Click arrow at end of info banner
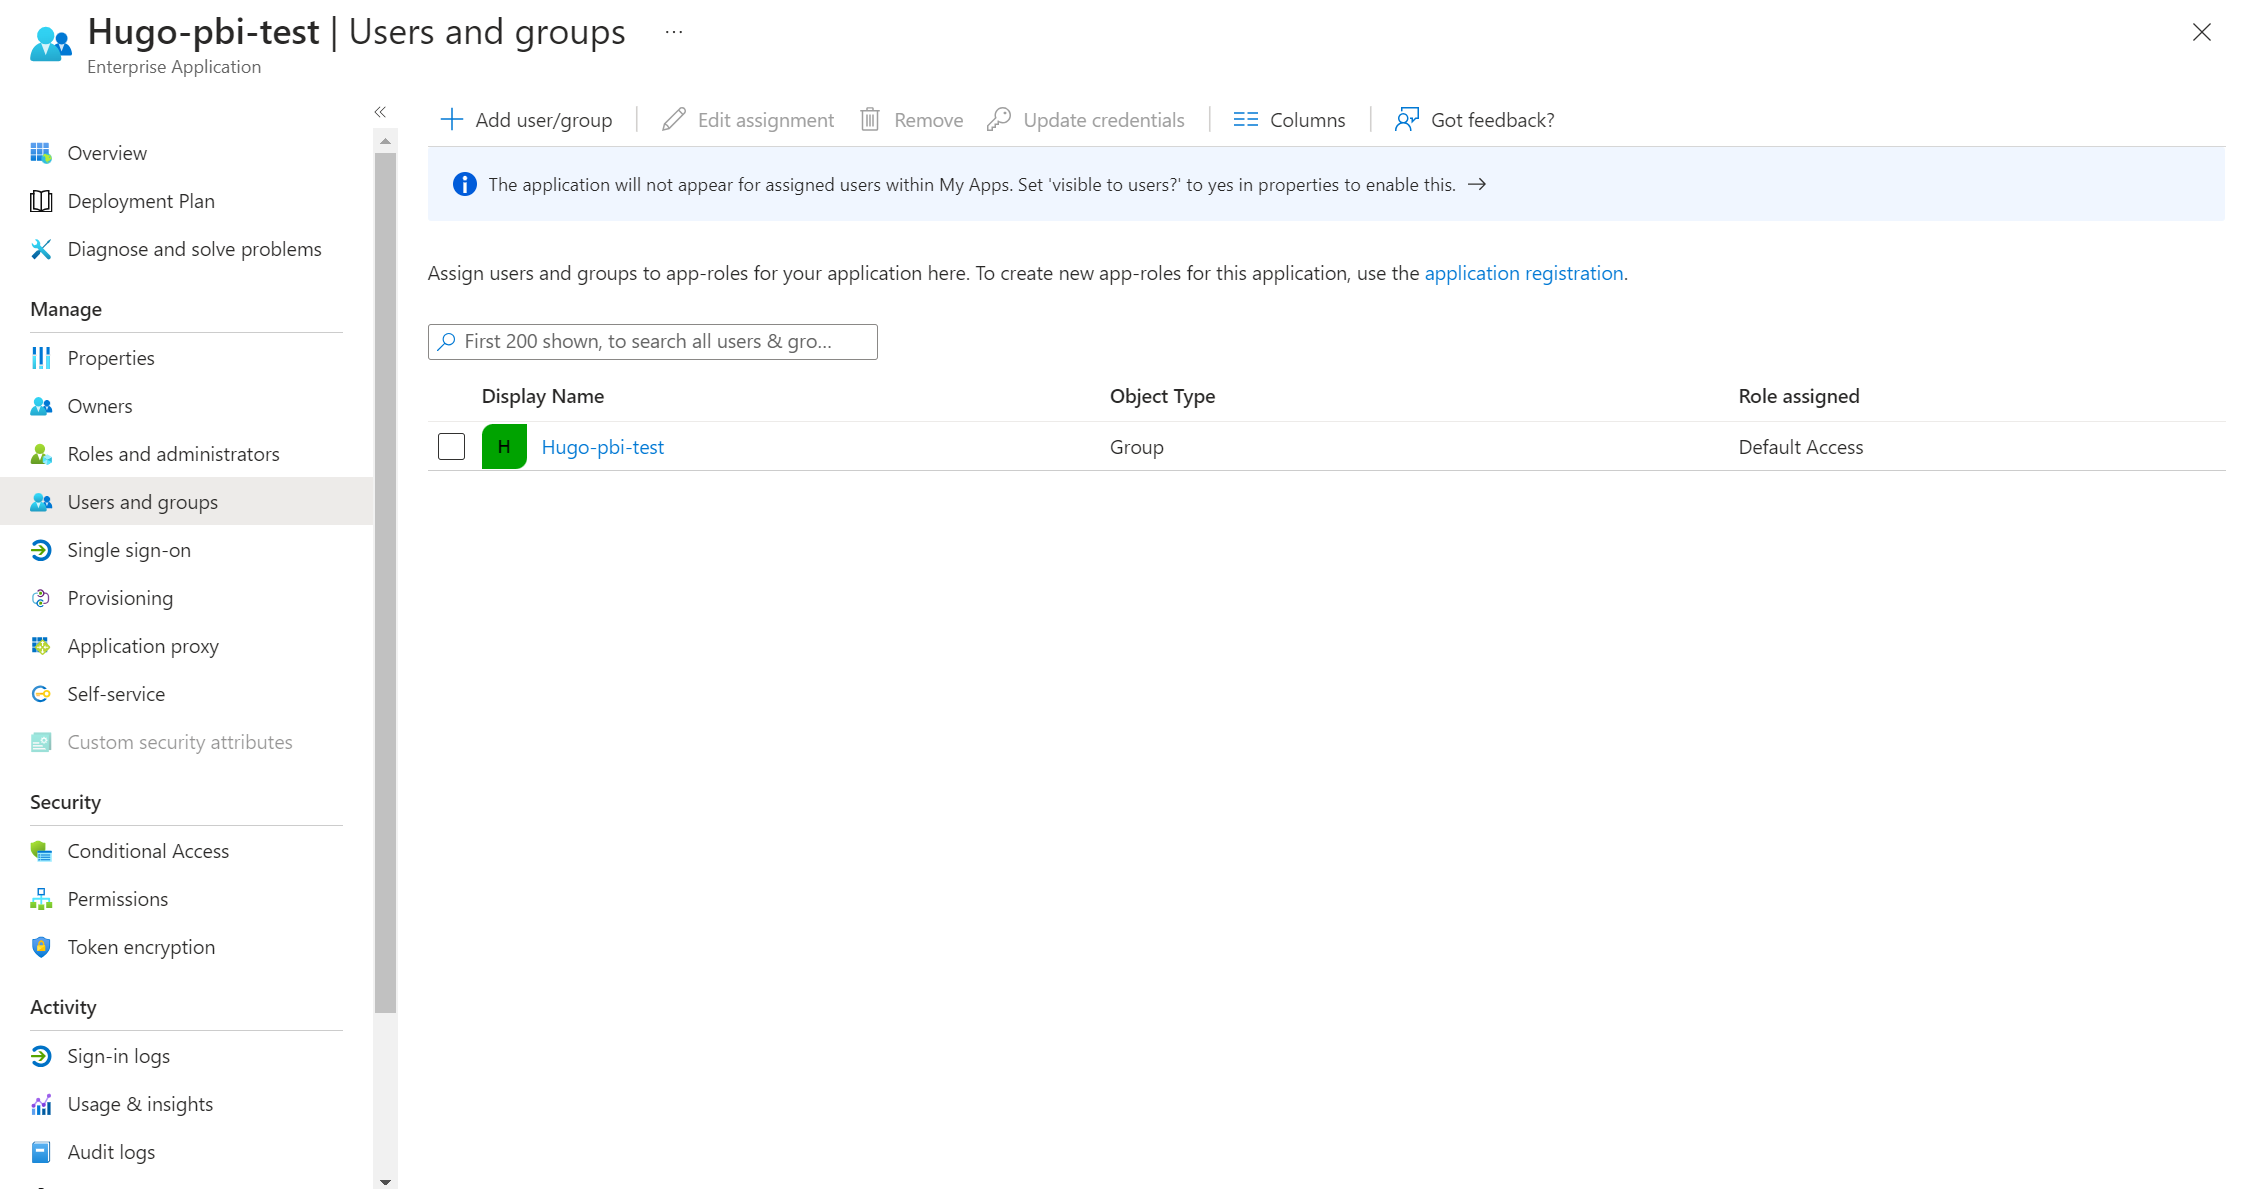Screen dimensions: 2256x1189 (1477, 184)
